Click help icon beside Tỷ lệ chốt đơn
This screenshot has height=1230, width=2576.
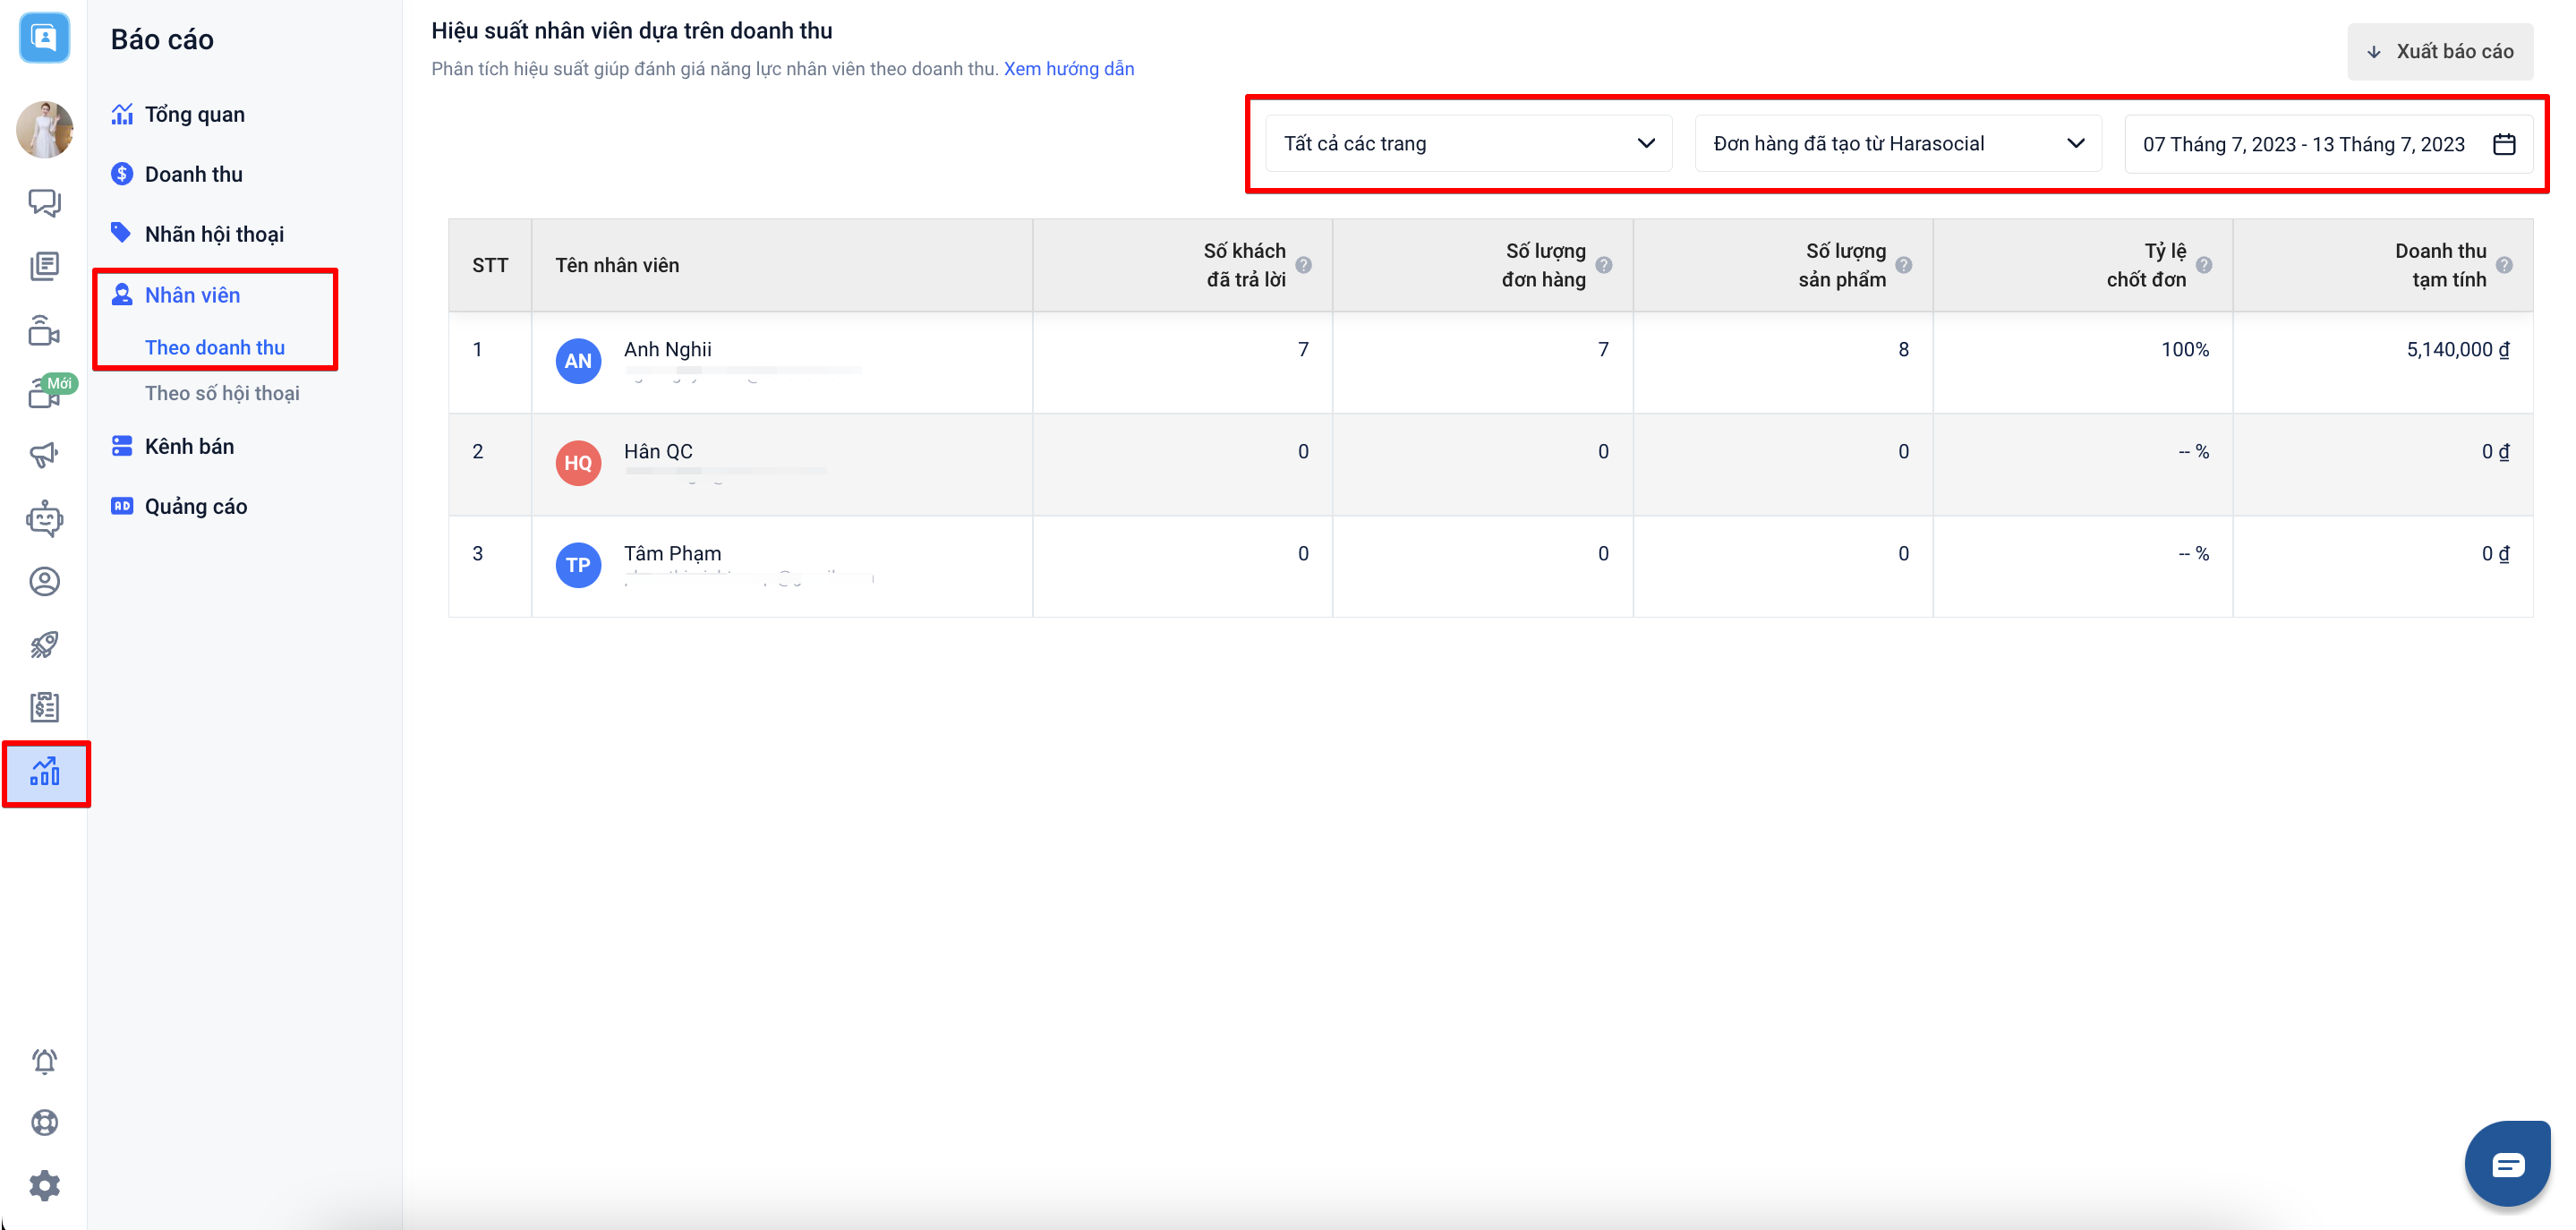pyautogui.click(x=2204, y=265)
